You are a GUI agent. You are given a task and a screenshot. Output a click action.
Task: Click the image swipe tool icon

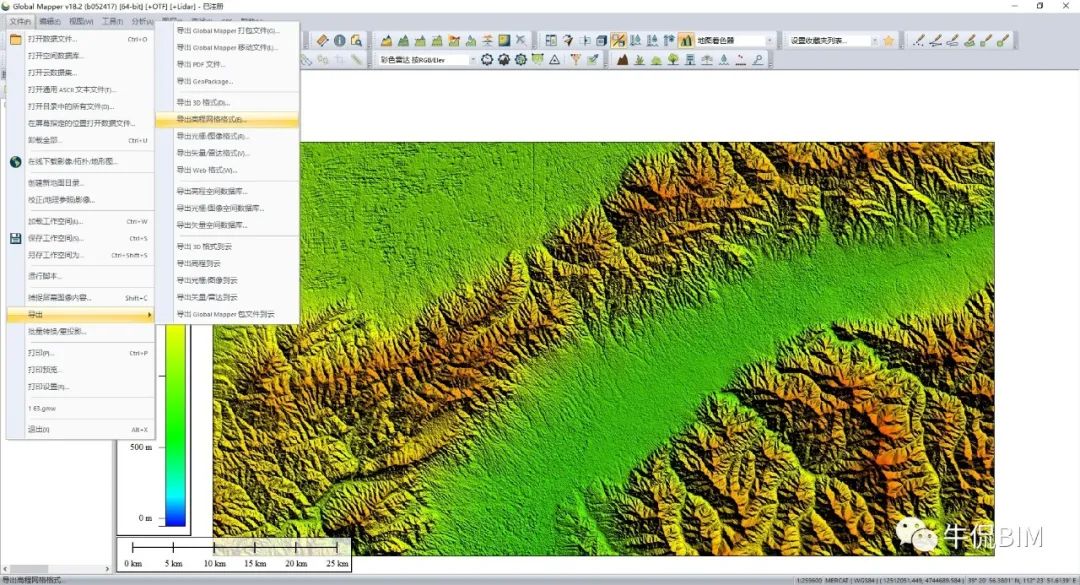[585, 41]
